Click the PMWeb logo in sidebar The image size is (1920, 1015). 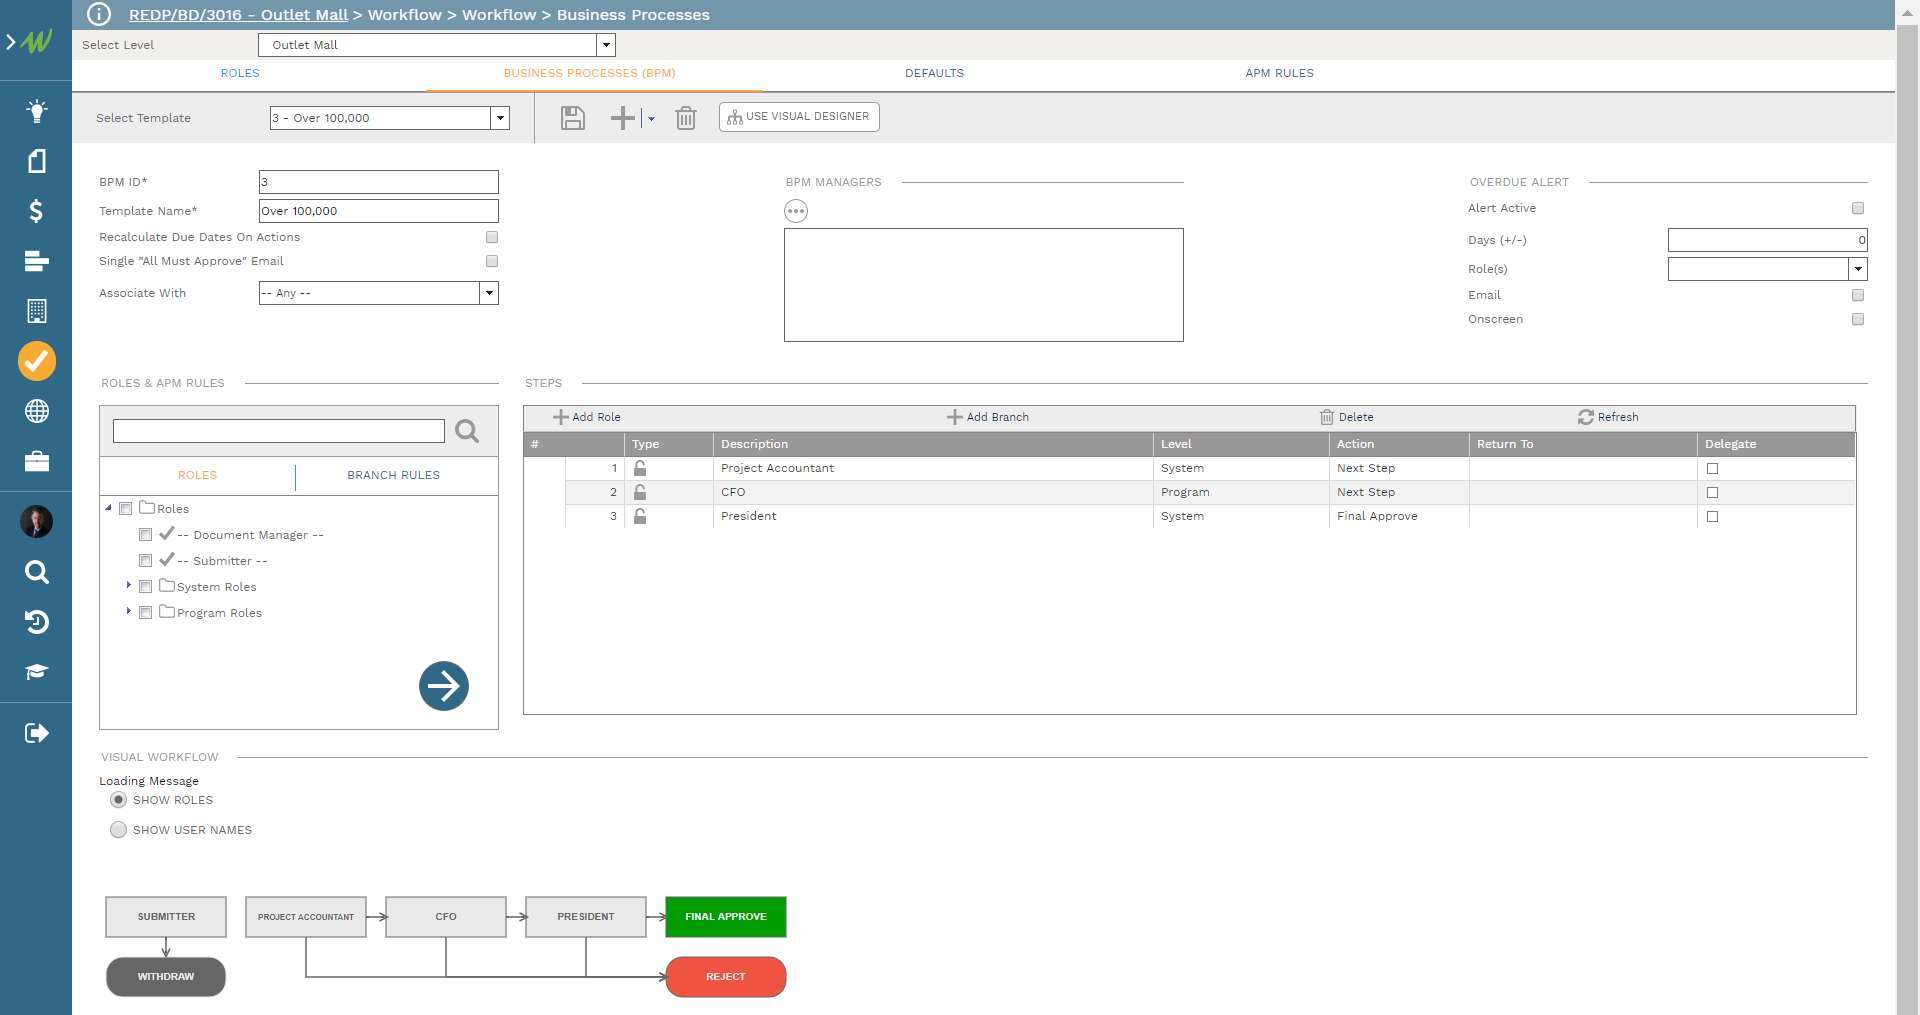(37, 42)
